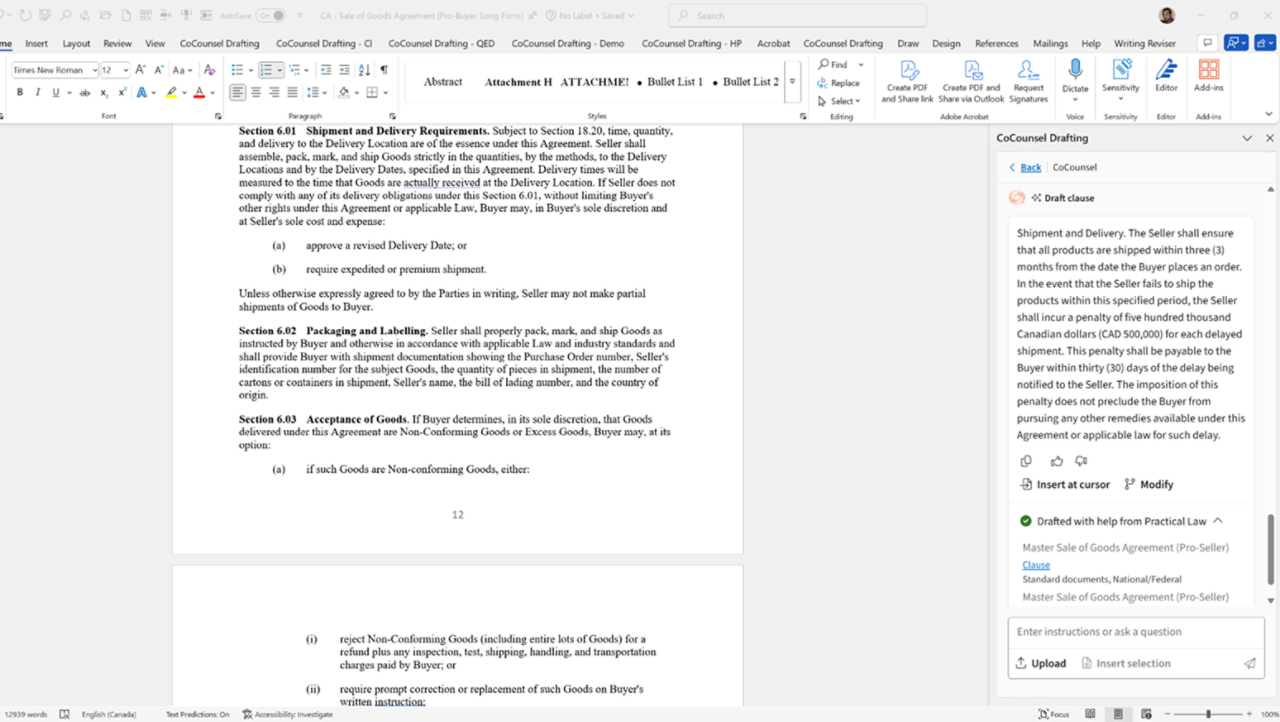Sort paragraphs A to Z
Screen dimensions: 1280x722
(x=364, y=70)
